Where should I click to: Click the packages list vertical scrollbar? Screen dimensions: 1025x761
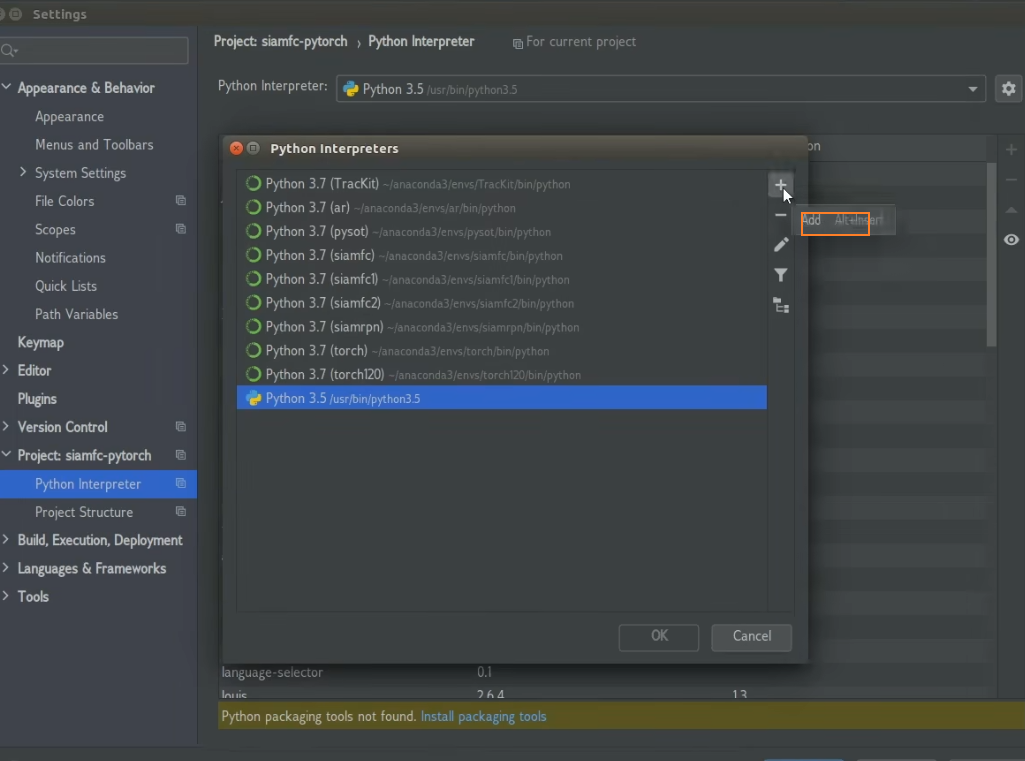pos(991,255)
